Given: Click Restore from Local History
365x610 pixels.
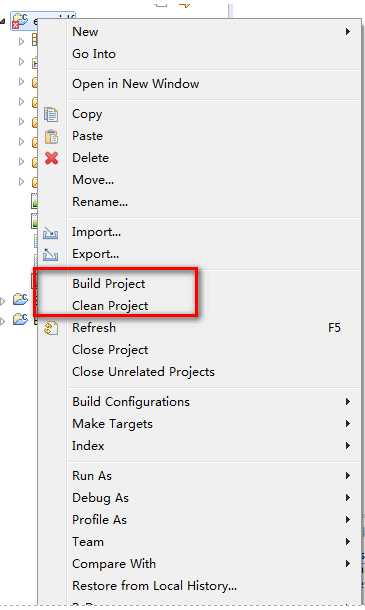Looking at the screenshot, I should (x=154, y=585).
